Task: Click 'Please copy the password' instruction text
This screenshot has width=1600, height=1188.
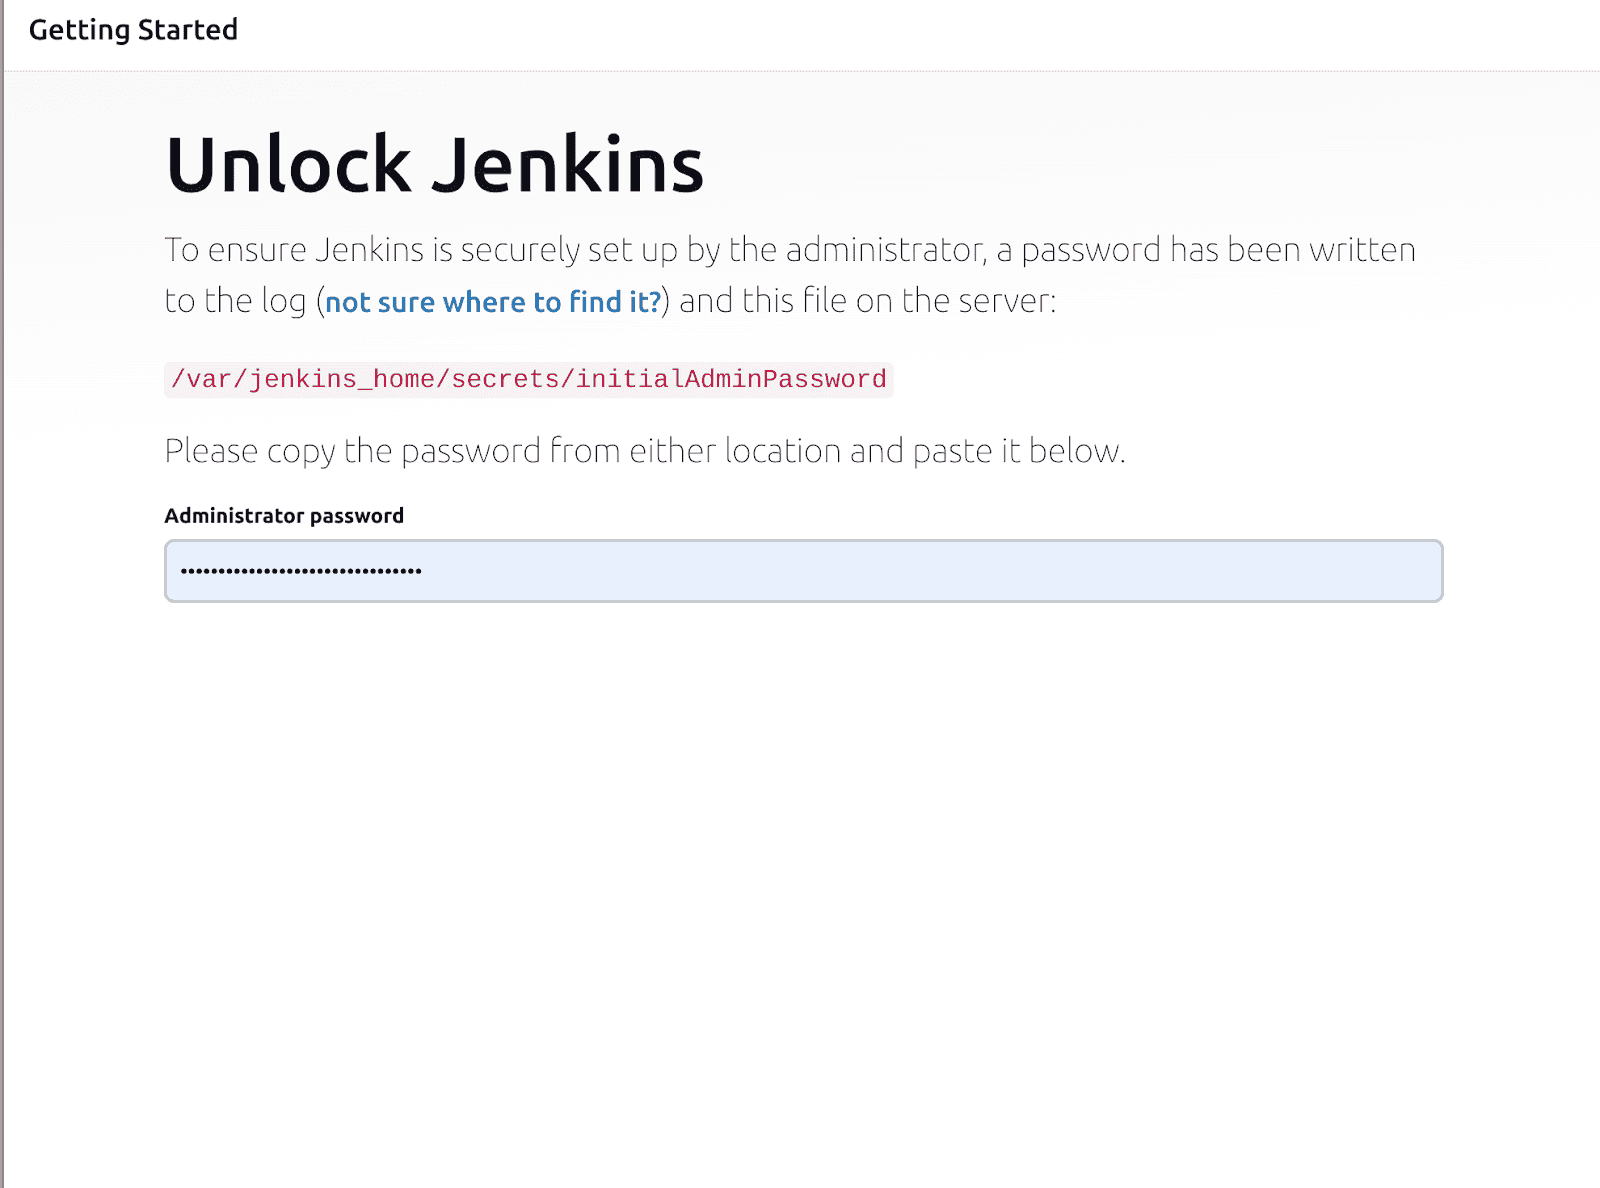Action: click(645, 451)
